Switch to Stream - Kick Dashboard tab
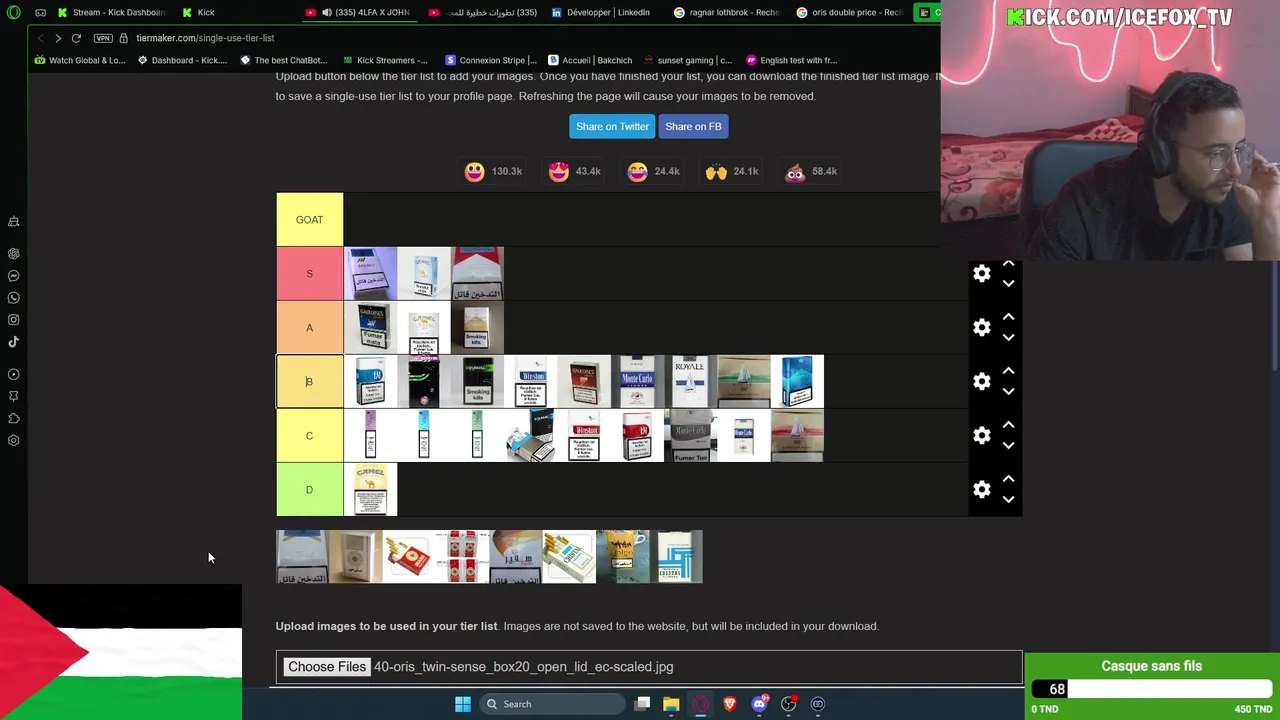The image size is (1280, 720). [x=111, y=12]
